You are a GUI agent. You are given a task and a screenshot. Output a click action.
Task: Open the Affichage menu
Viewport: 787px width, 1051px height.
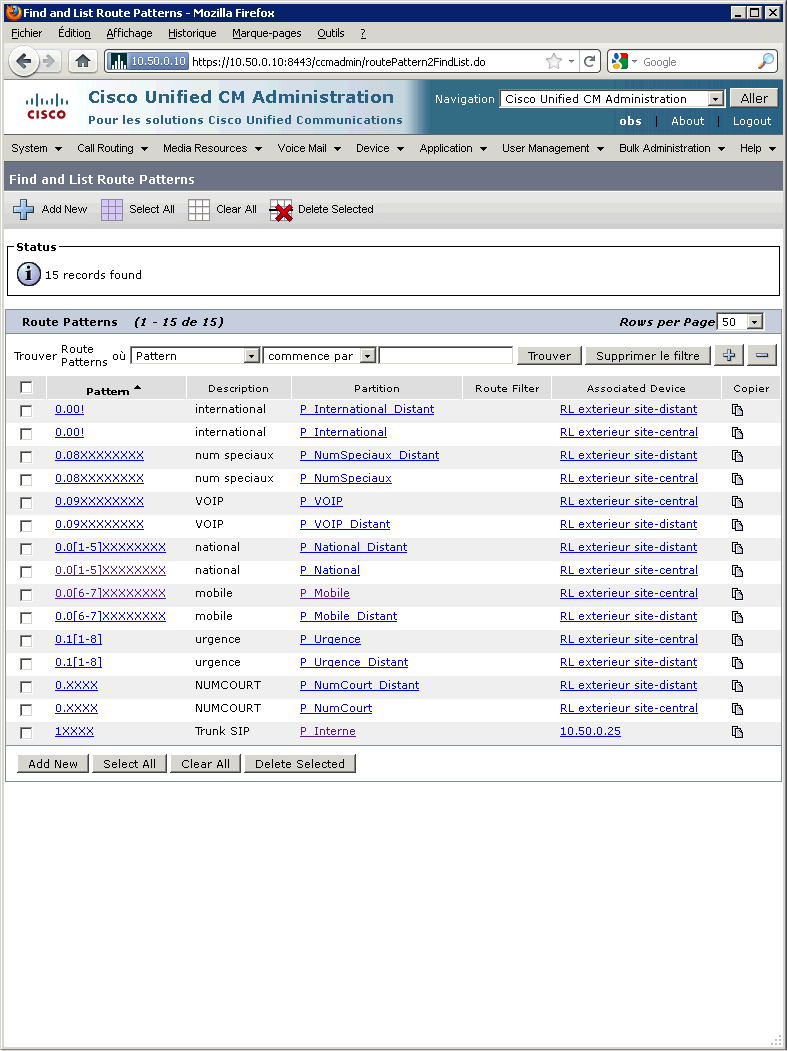pyautogui.click(x=129, y=33)
